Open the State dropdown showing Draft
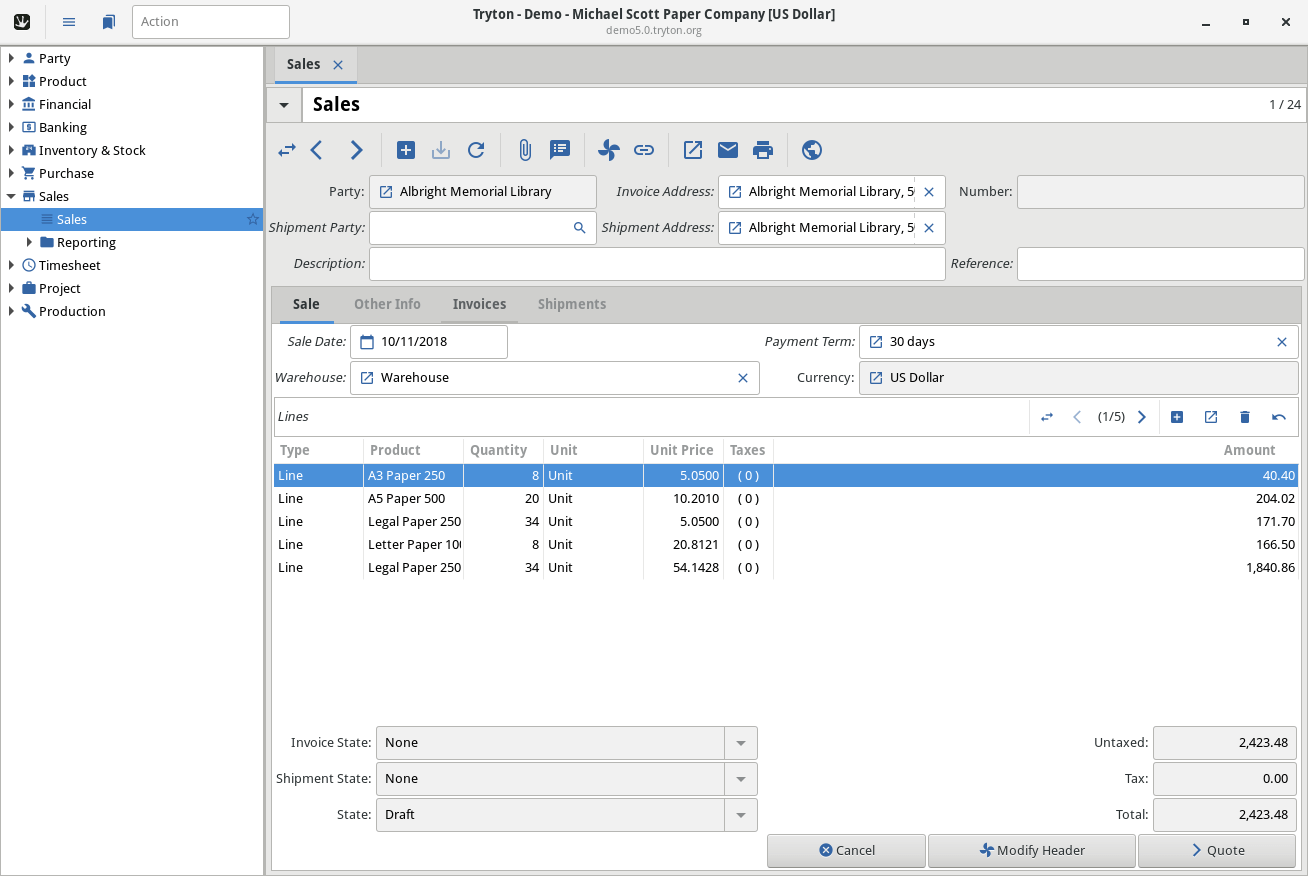Viewport: 1308px width, 876px height. 740,814
